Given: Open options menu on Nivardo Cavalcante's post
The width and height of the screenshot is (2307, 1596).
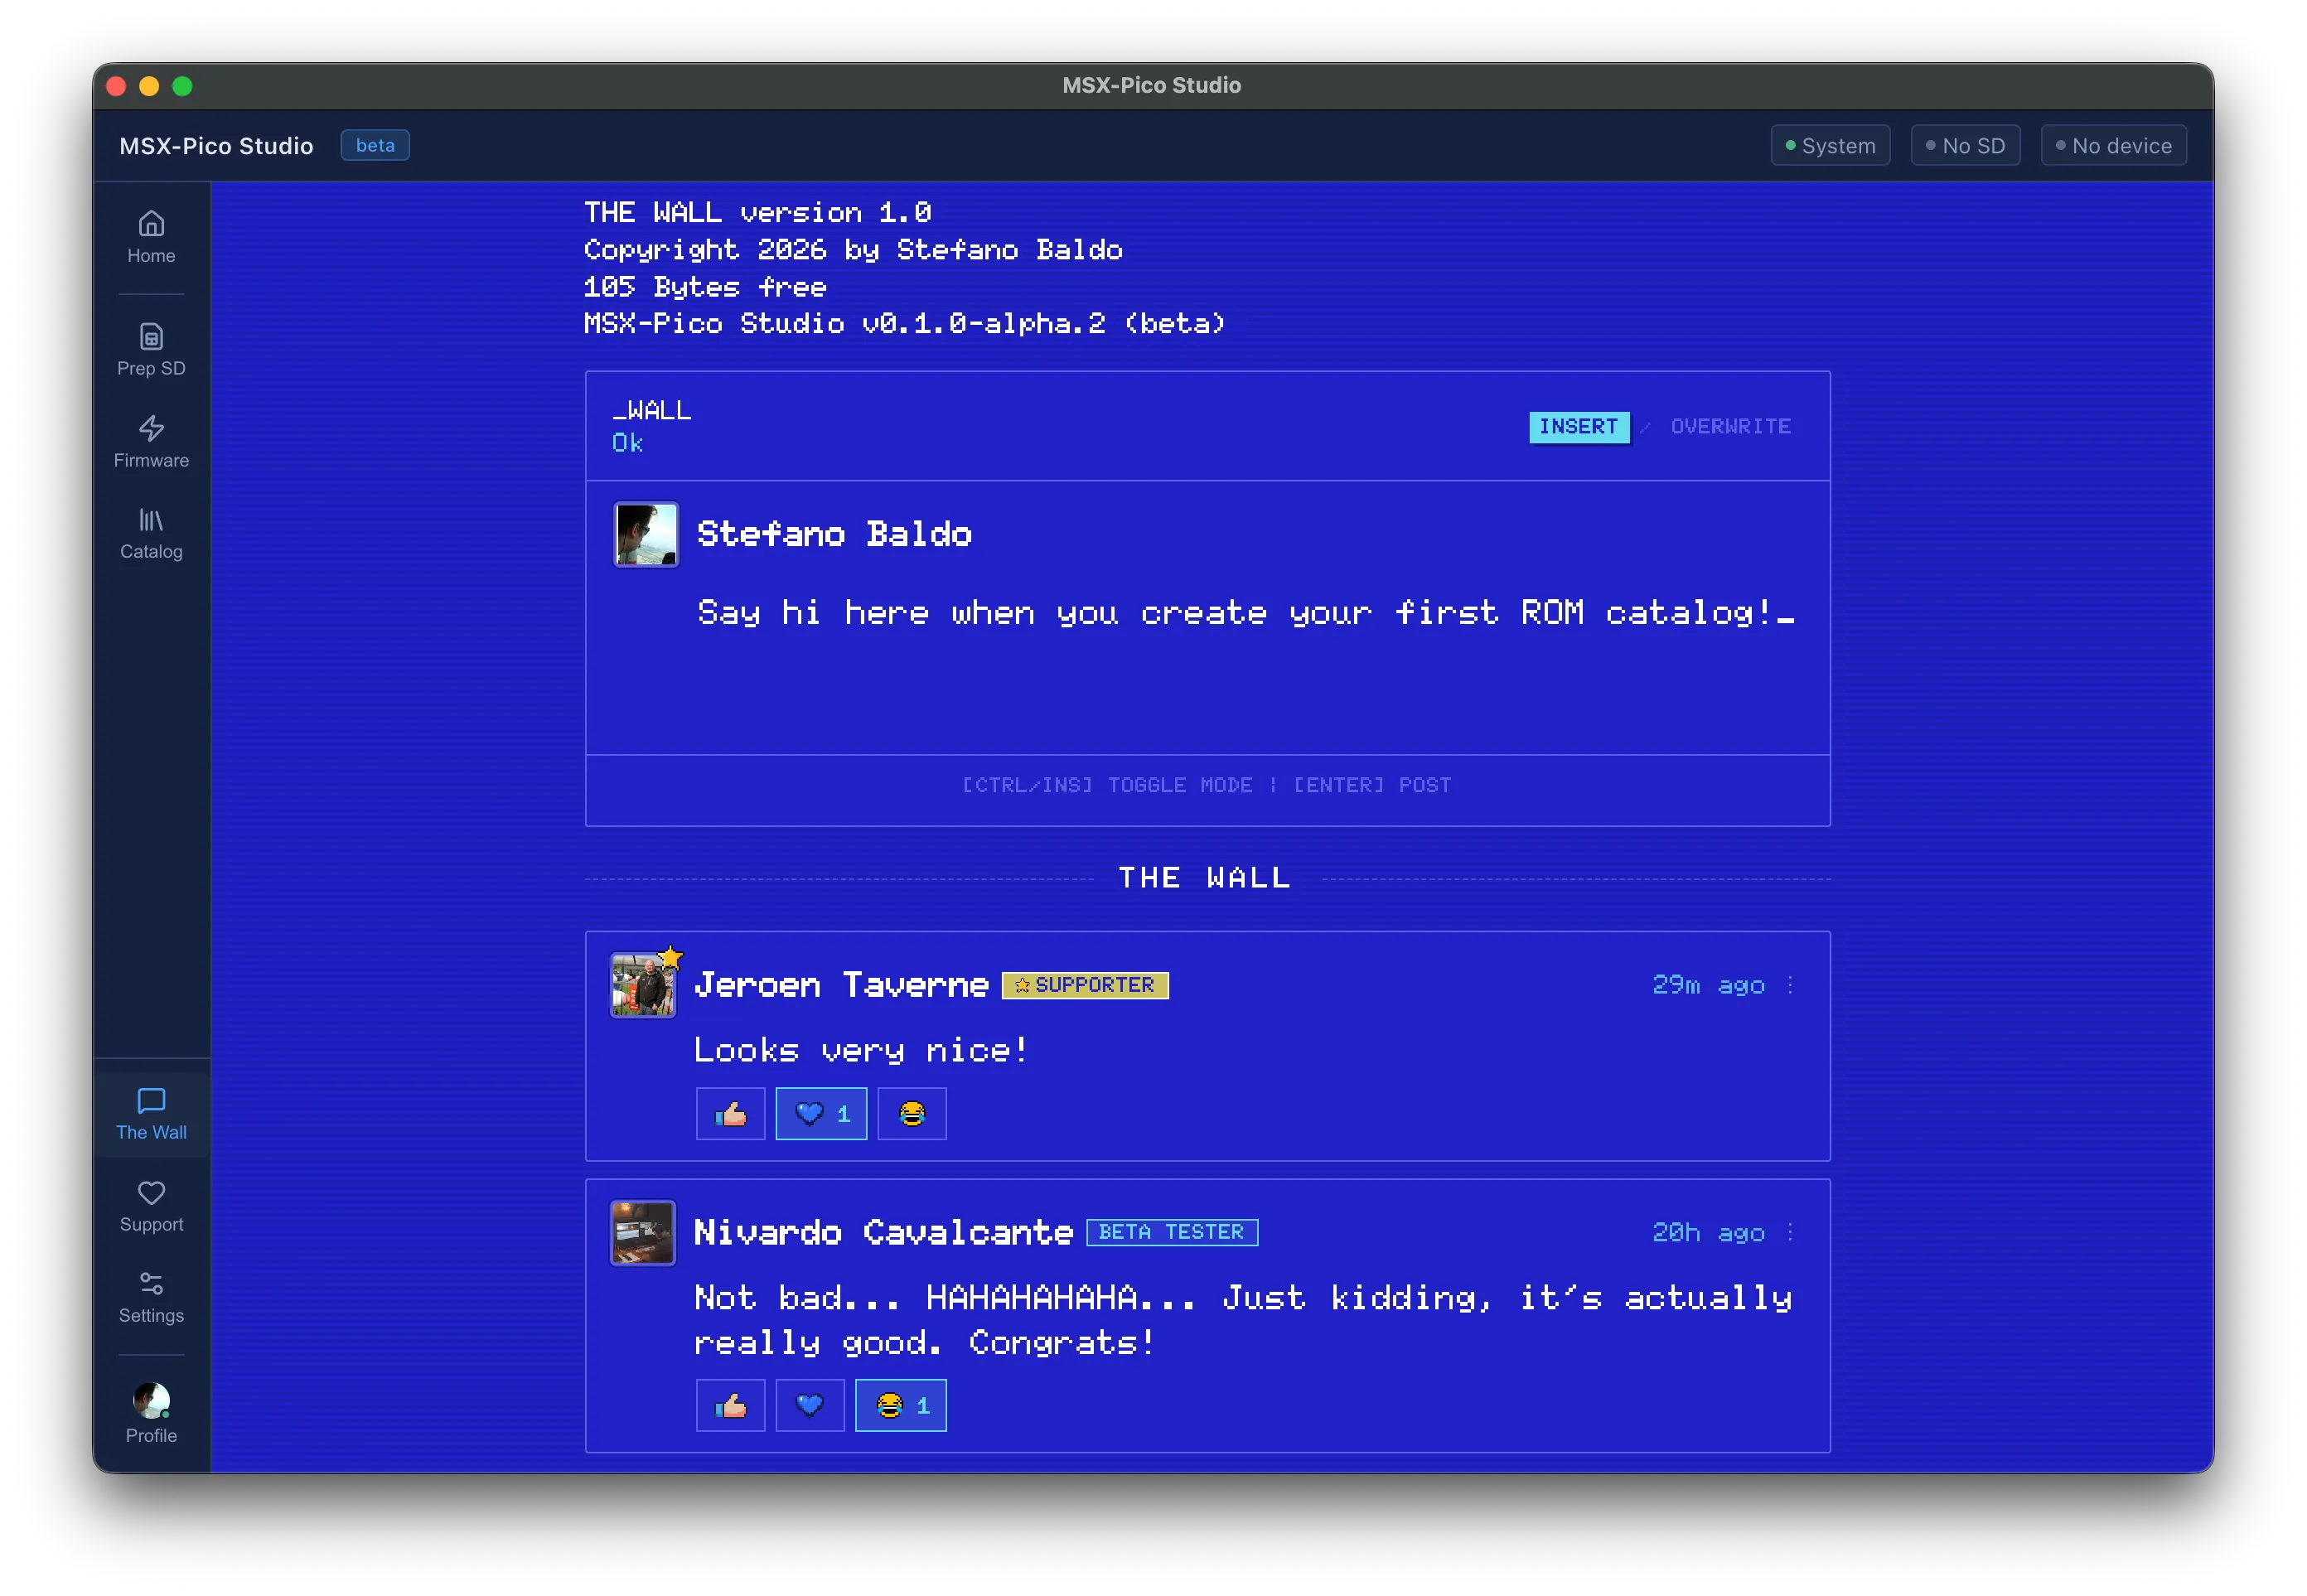Looking at the screenshot, I should [1790, 1232].
